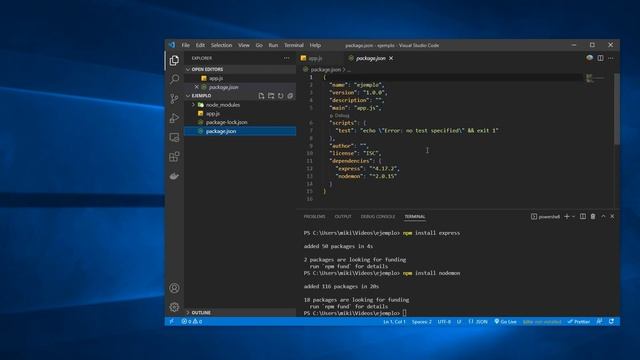Open the Docker whale icon
640x360 pixels.
[x=174, y=176]
